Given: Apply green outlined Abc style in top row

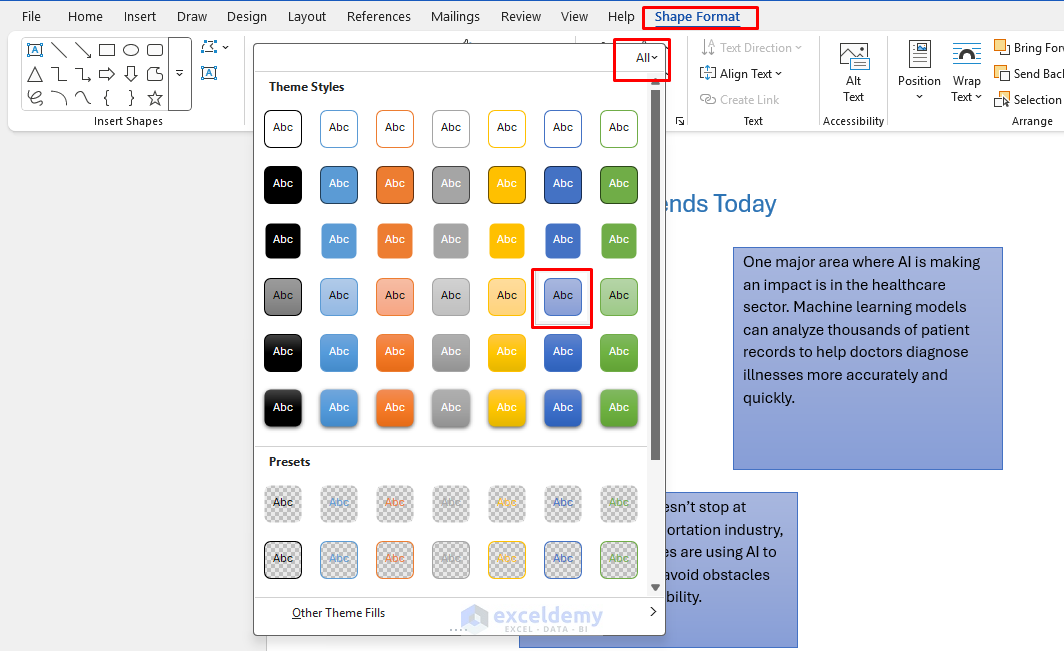Looking at the screenshot, I should (619, 128).
